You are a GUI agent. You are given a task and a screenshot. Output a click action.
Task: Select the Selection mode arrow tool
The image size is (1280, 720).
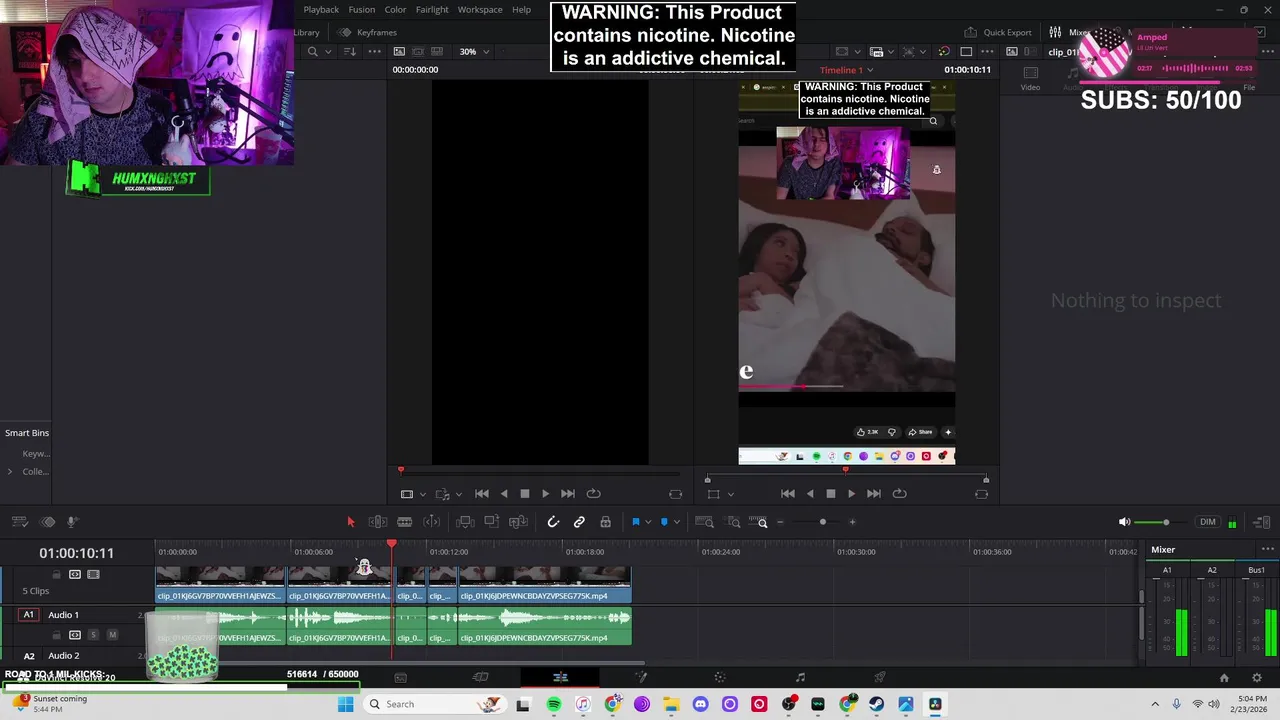pos(350,522)
